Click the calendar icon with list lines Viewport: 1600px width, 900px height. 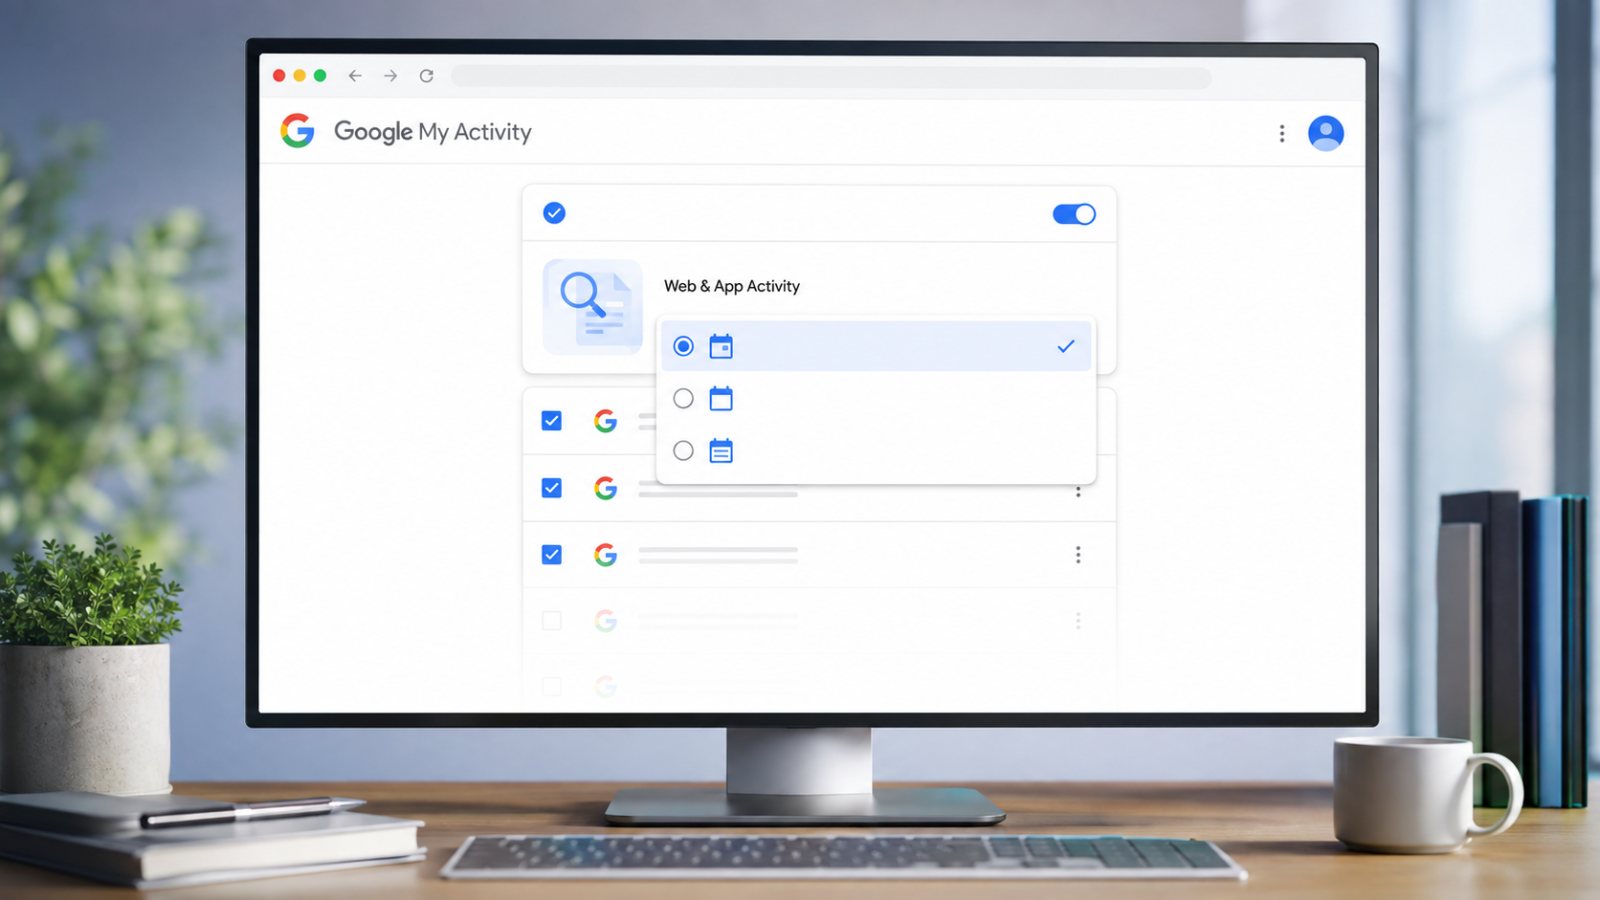coord(721,450)
